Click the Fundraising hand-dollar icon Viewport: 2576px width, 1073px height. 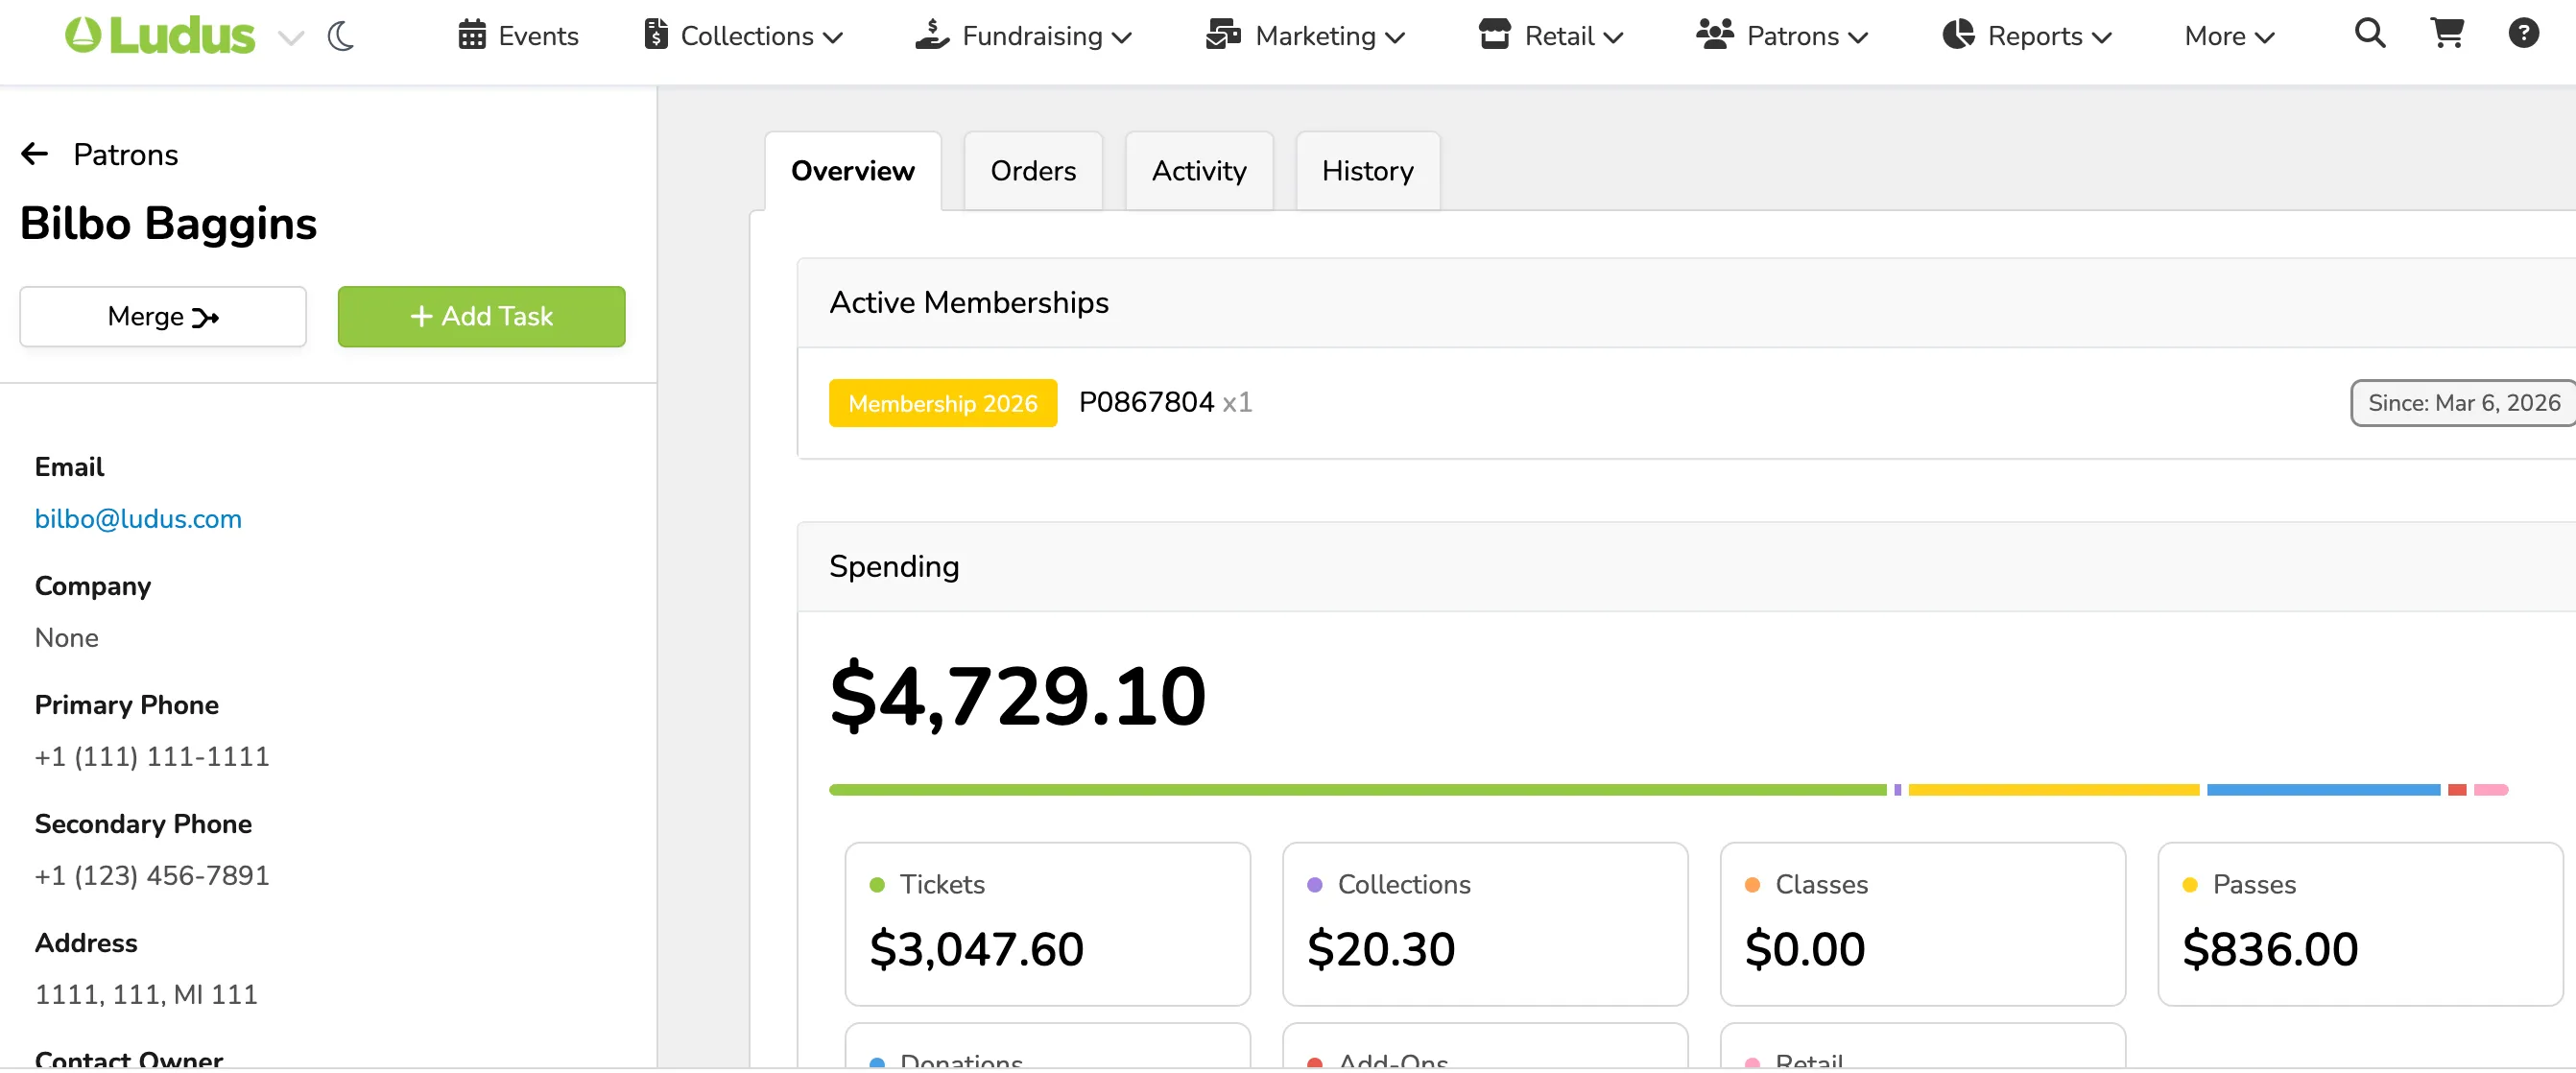pos(932,35)
